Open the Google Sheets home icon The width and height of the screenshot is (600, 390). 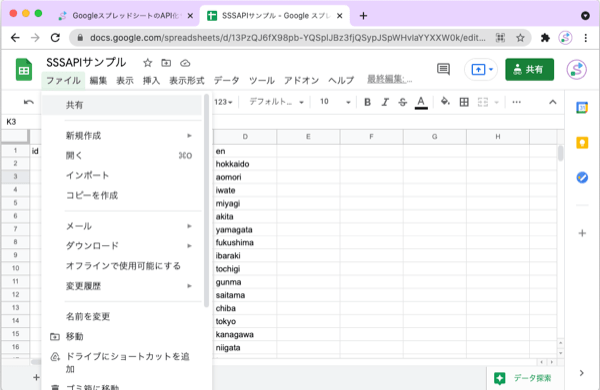[24, 70]
